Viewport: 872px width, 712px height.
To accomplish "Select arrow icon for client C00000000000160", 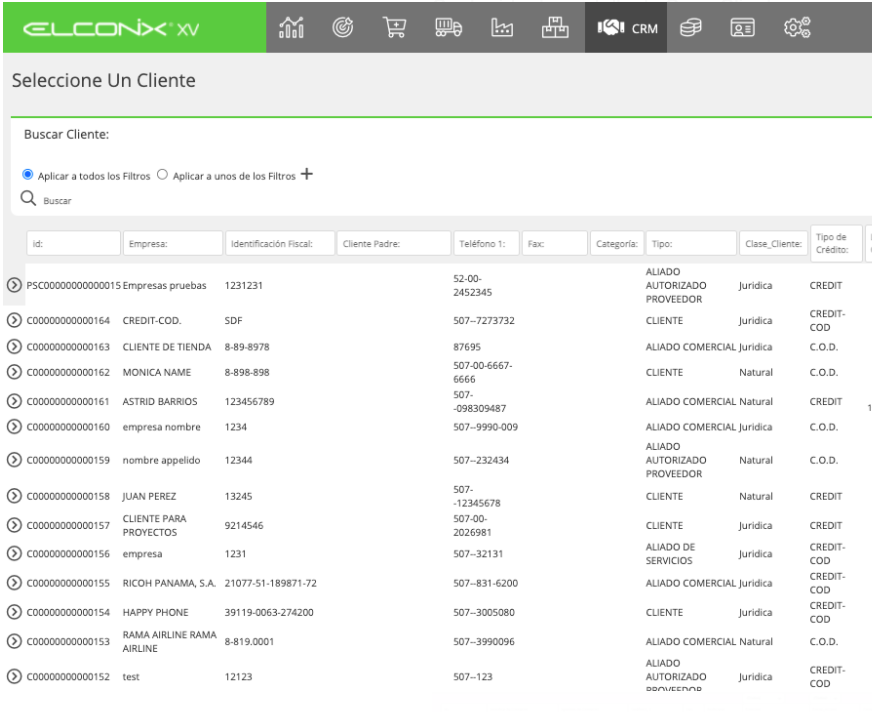I will [14, 427].
